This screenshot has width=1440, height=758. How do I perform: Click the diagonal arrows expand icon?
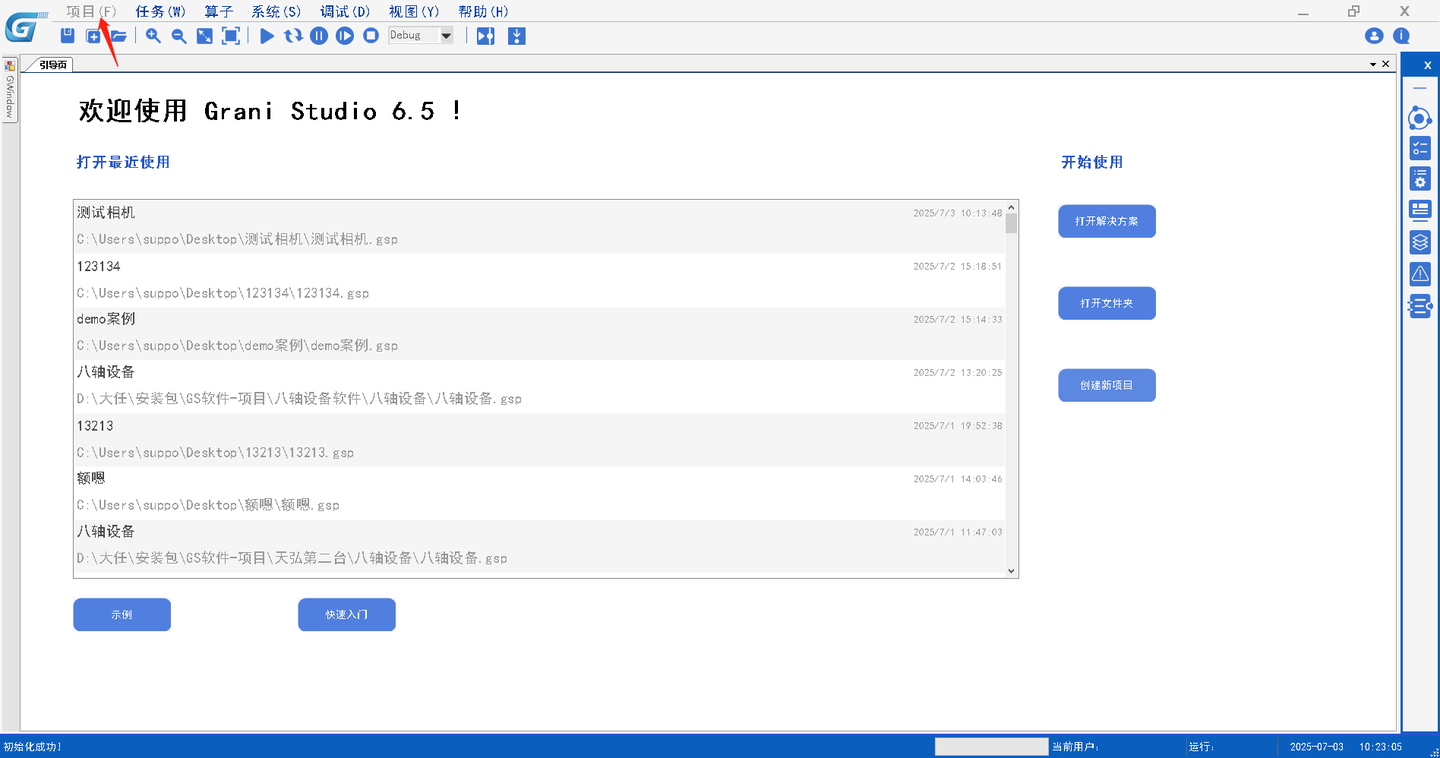tap(204, 36)
